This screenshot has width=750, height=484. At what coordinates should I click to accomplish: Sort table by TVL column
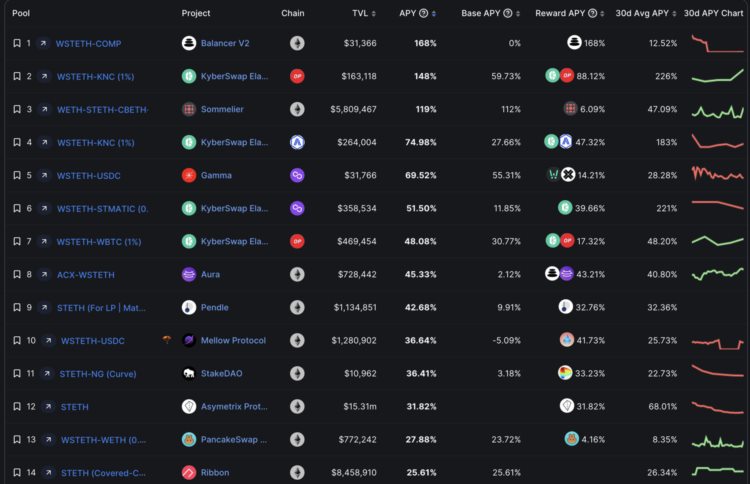pos(366,13)
